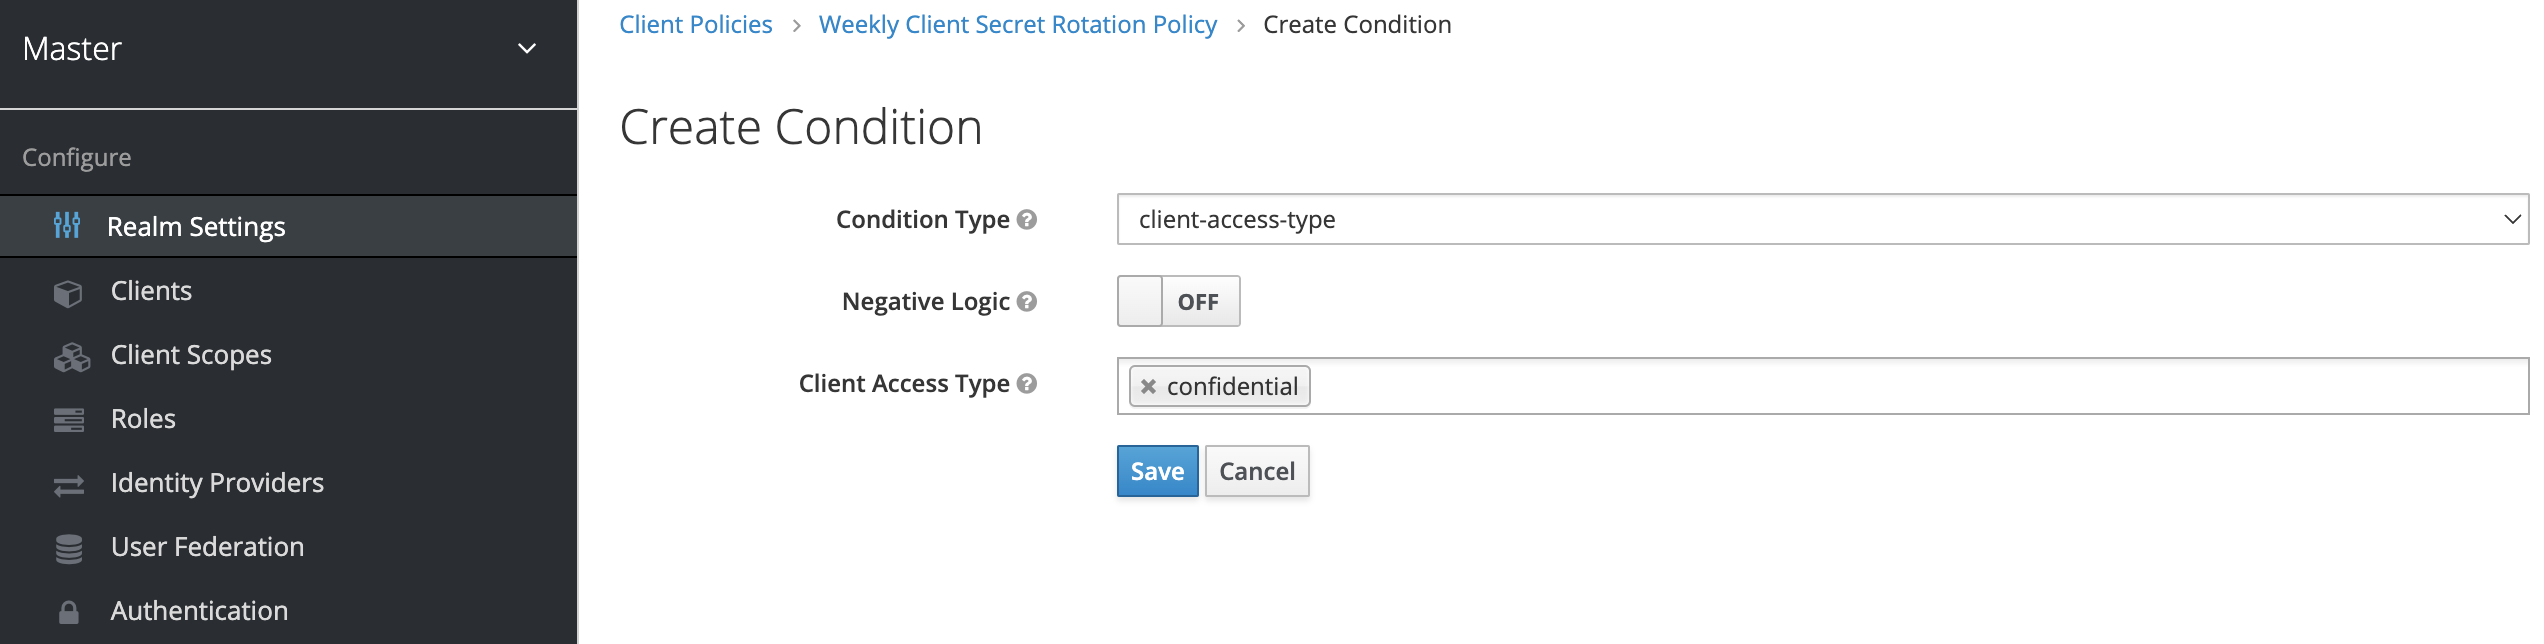The image size is (2544, 644).
Task: Cancel creating the condition
Action: 1257,471
